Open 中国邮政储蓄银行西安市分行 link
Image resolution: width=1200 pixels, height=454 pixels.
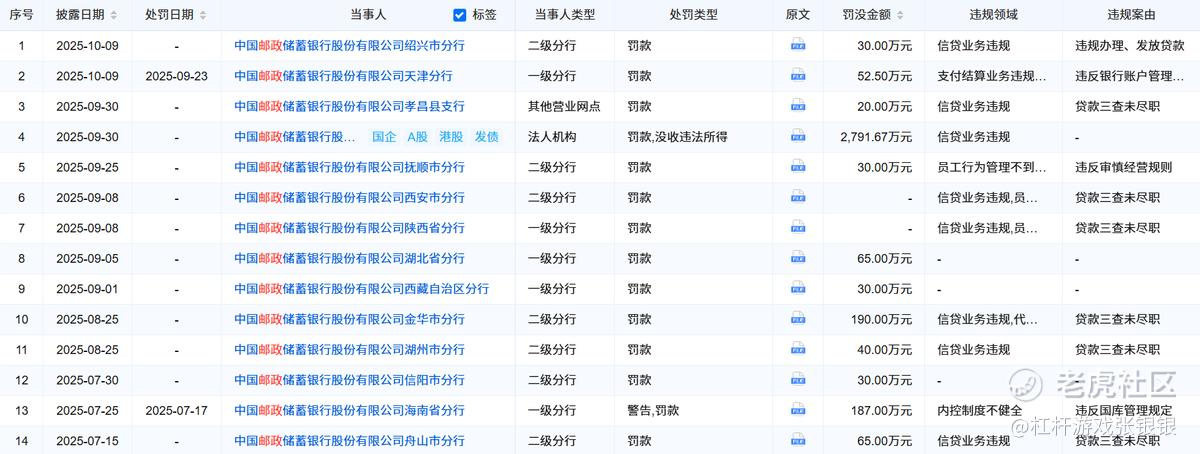pos(349,198)
